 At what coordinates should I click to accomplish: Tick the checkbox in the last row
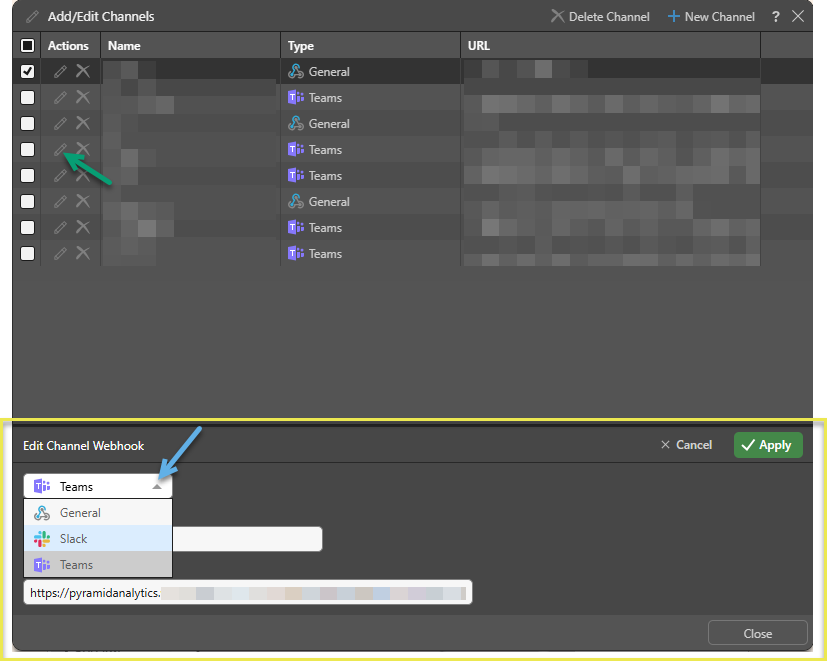pyautogui.click(x=27, y=254)
